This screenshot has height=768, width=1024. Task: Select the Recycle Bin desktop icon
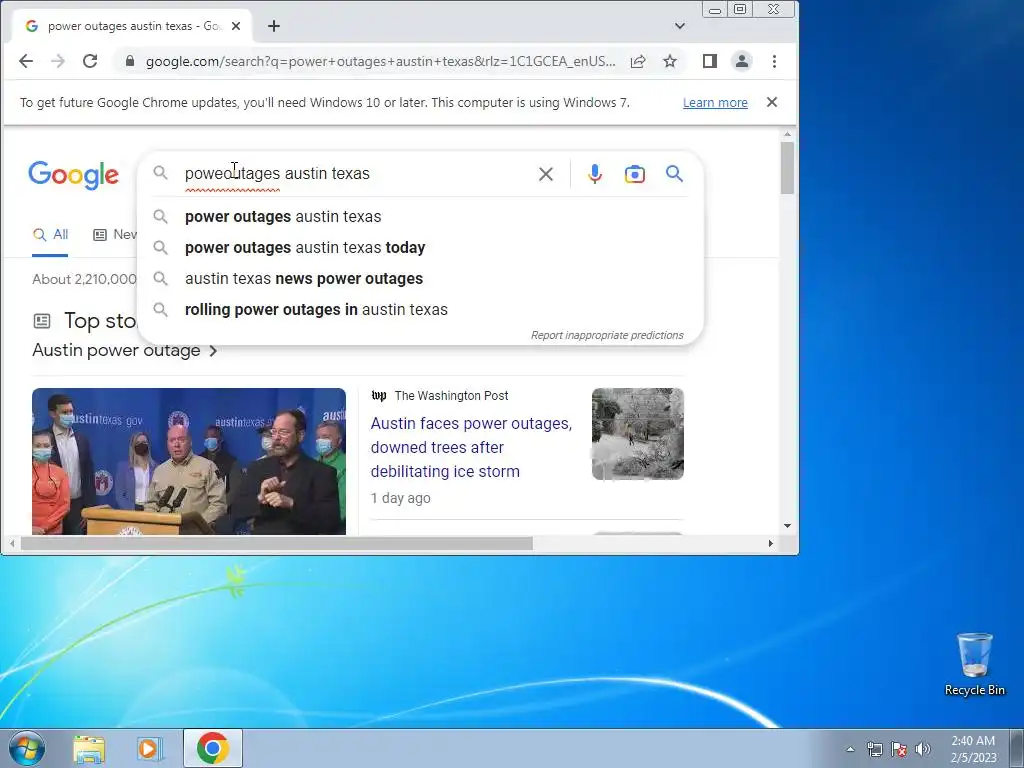pos(974,664)
